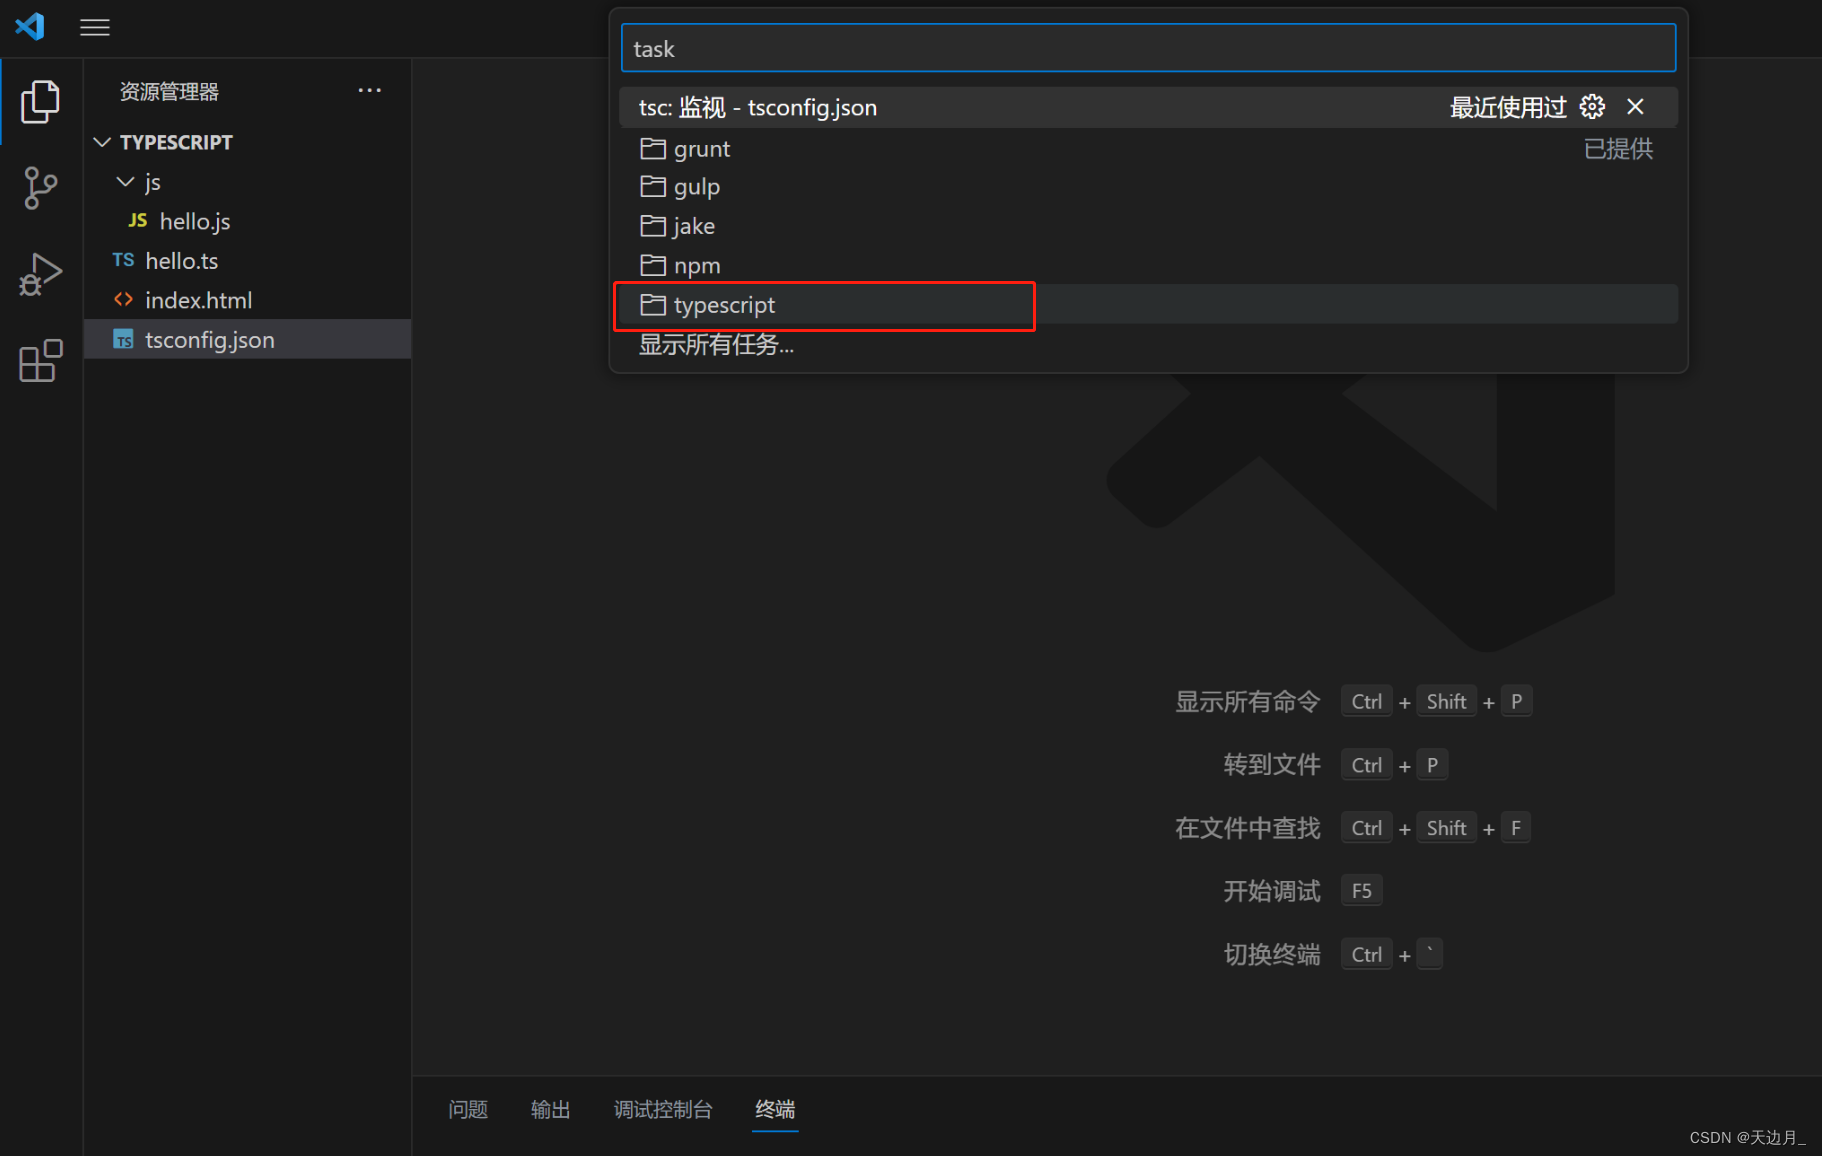Switch to the 输出 panel tab
1822x1156 pixels.
click(x=551, y=1109)
